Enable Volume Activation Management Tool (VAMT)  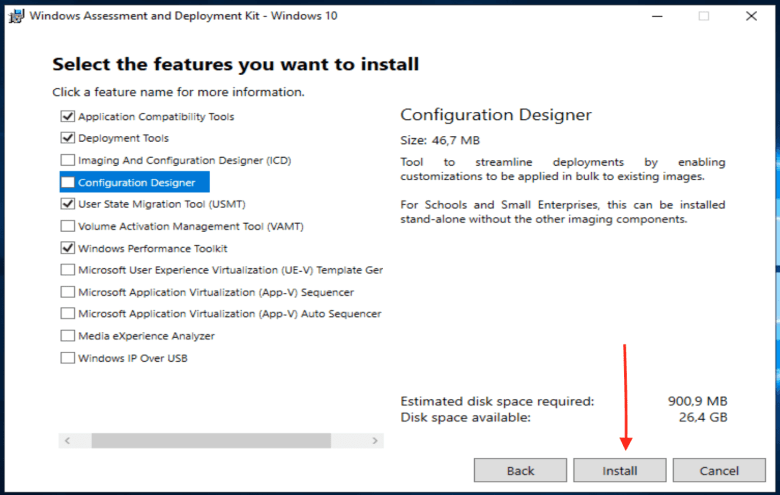point(68,226)
